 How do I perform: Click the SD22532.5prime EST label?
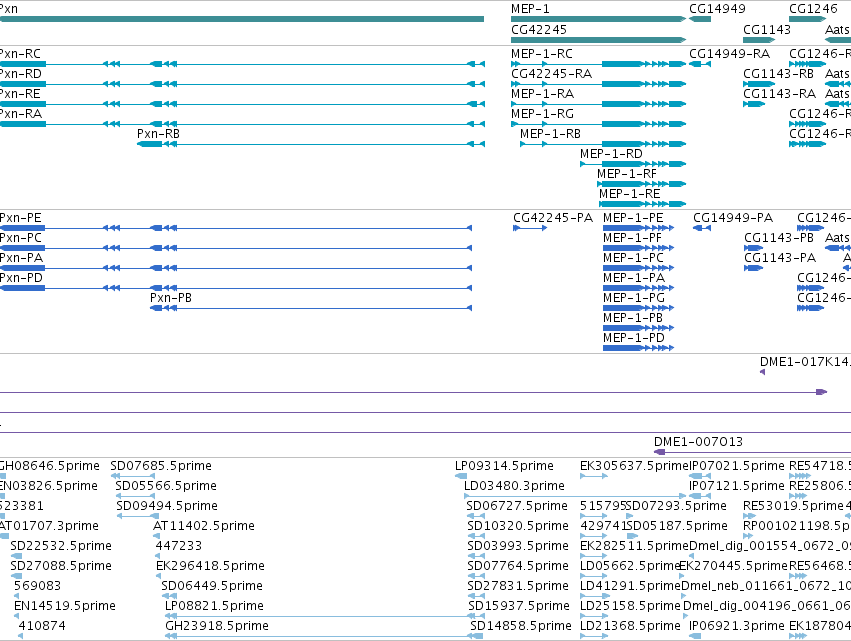coord(61,546)
